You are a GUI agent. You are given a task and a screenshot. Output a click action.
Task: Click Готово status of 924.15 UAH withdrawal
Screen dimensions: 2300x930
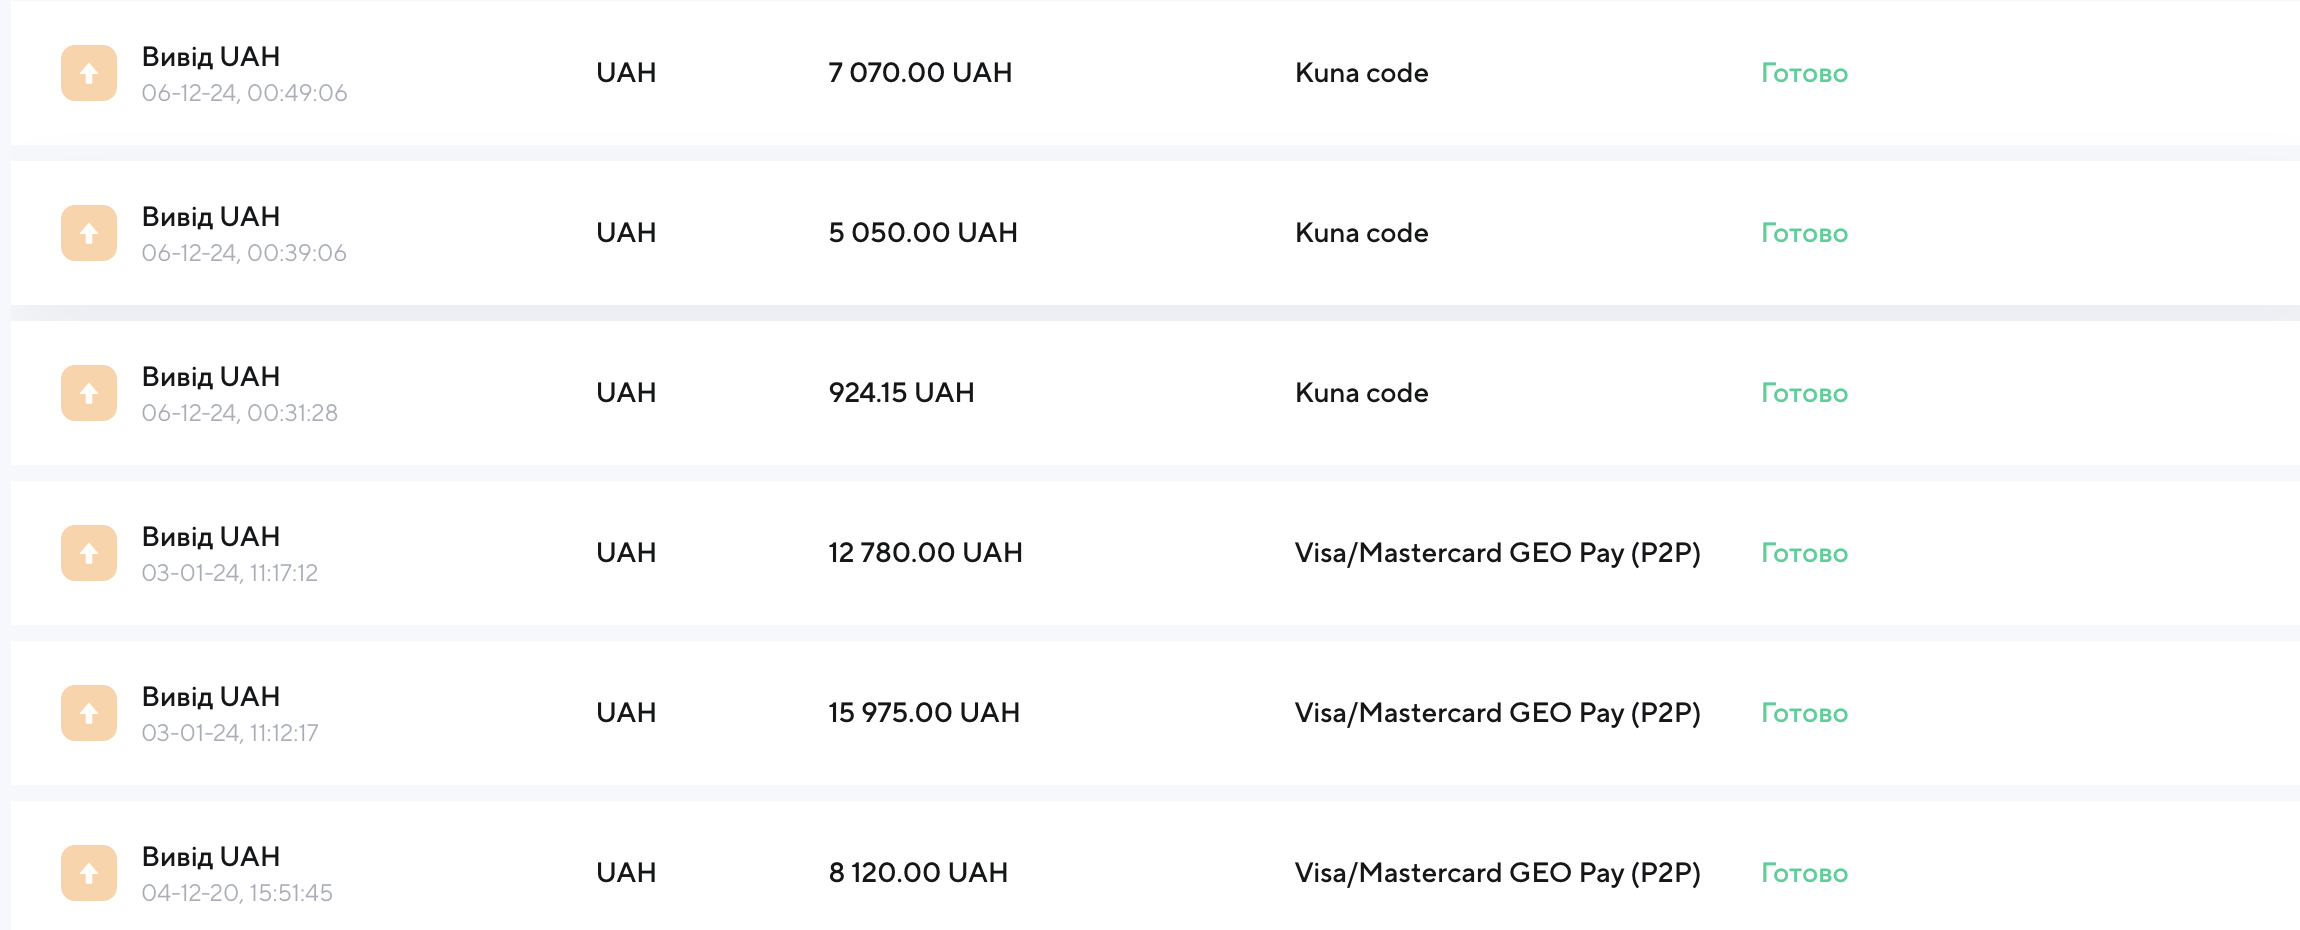[1804, 393]
